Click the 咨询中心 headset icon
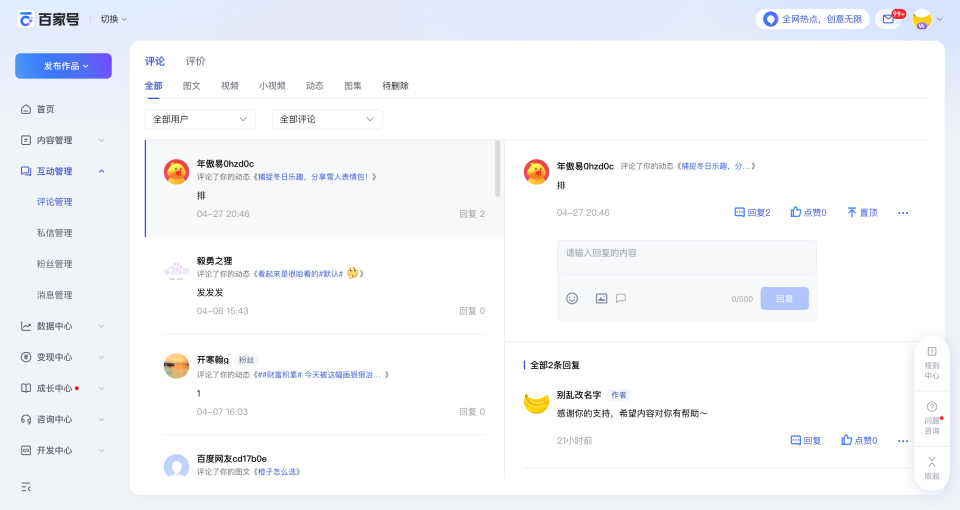The width and height of the screenshot is (960, 510). click(26, 419)
